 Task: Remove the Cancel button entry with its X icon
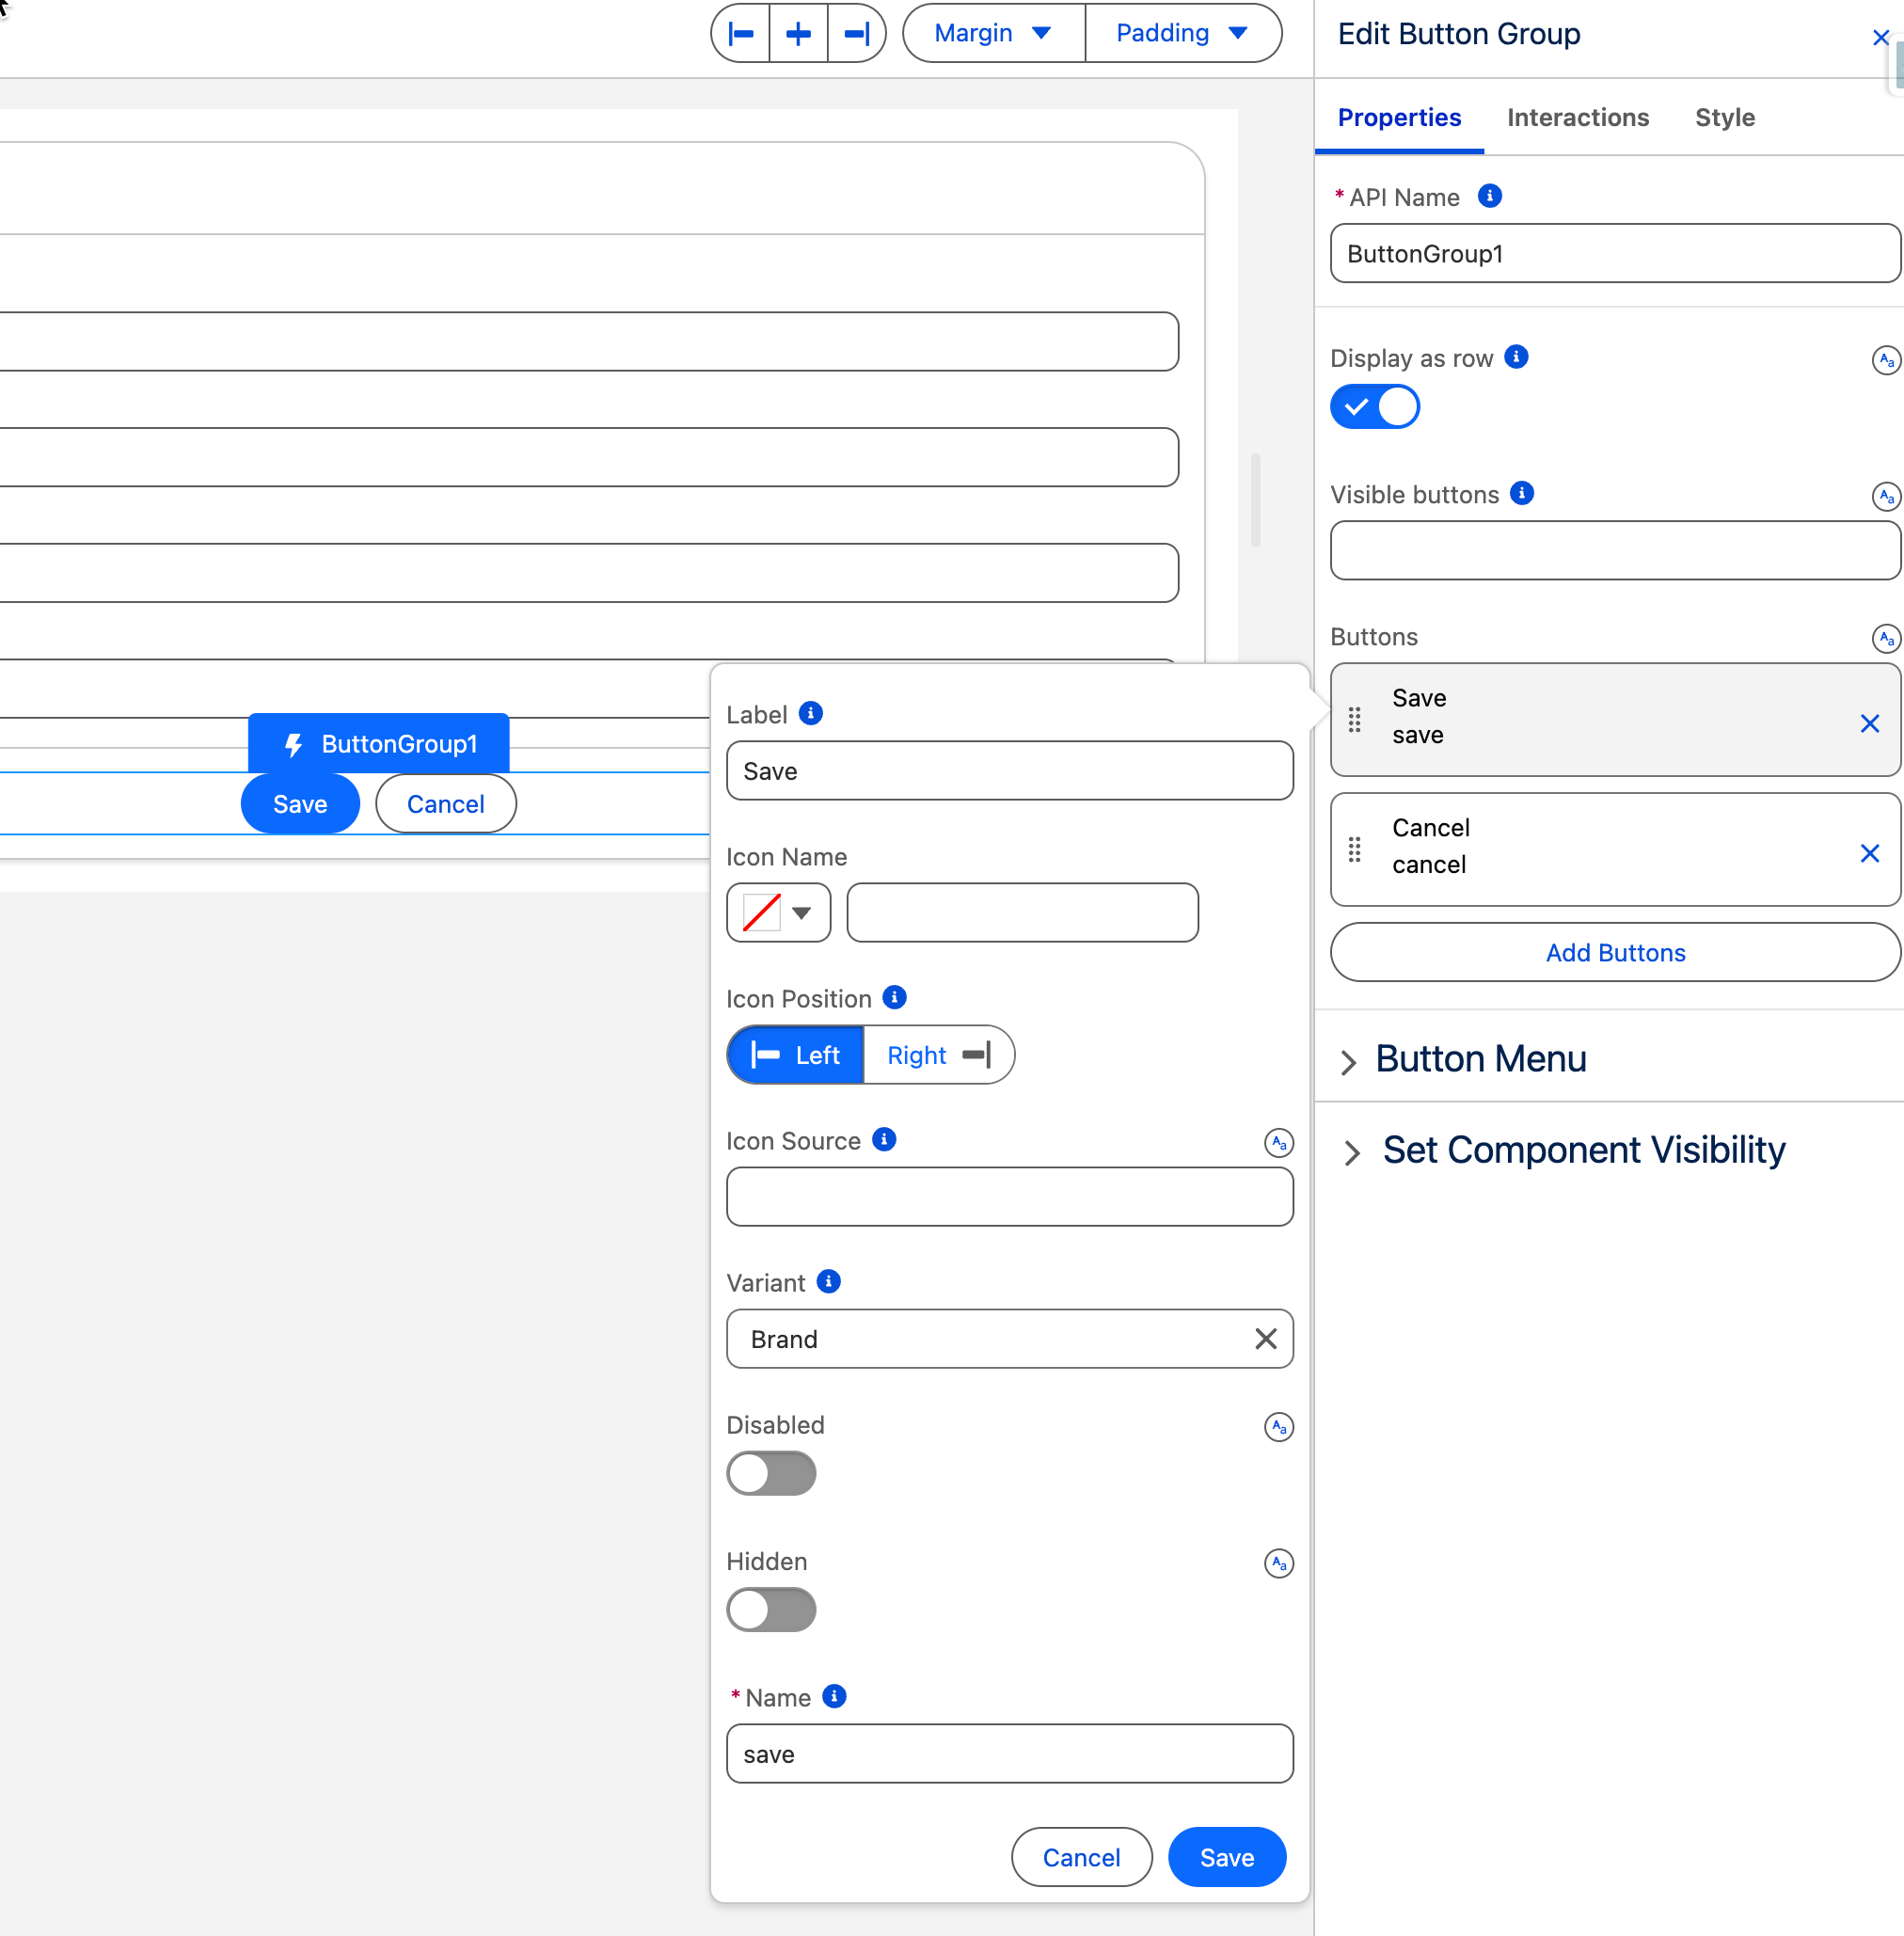point(1868,853)
